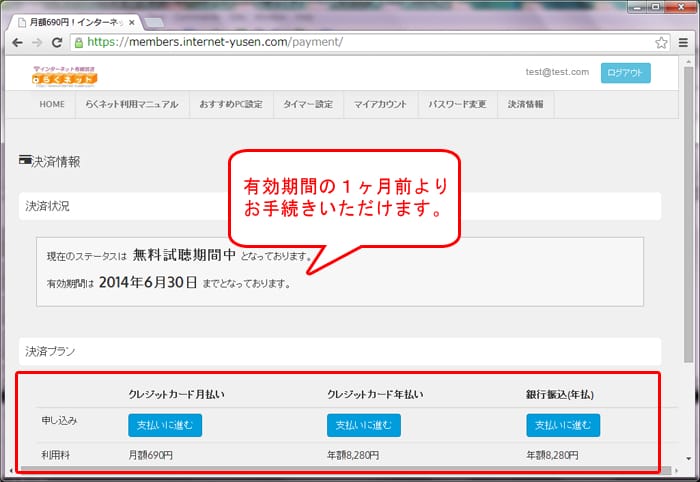Open the タイマー設定 menu item
This screenshot has width=700, height=482.
click(x=308, y=104)
